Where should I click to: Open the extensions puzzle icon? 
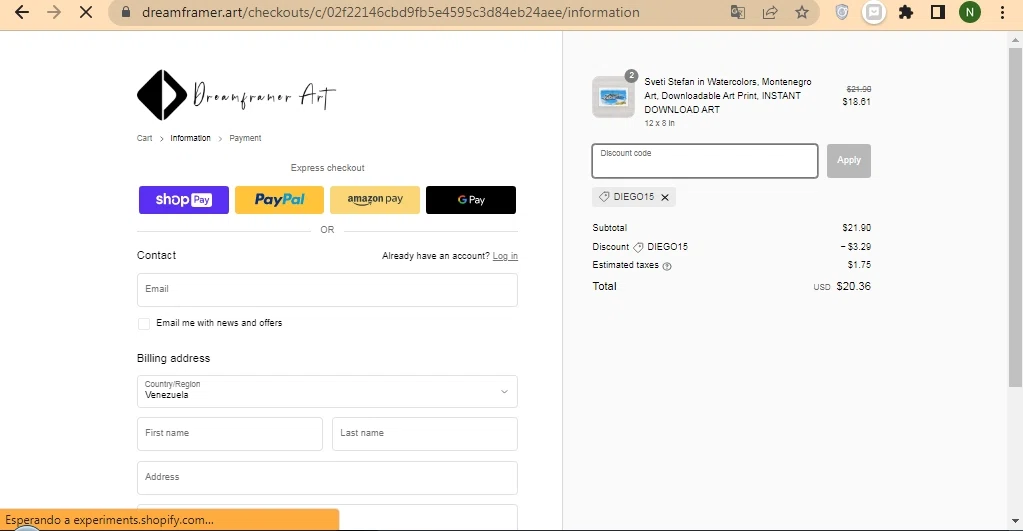[906, 12]
